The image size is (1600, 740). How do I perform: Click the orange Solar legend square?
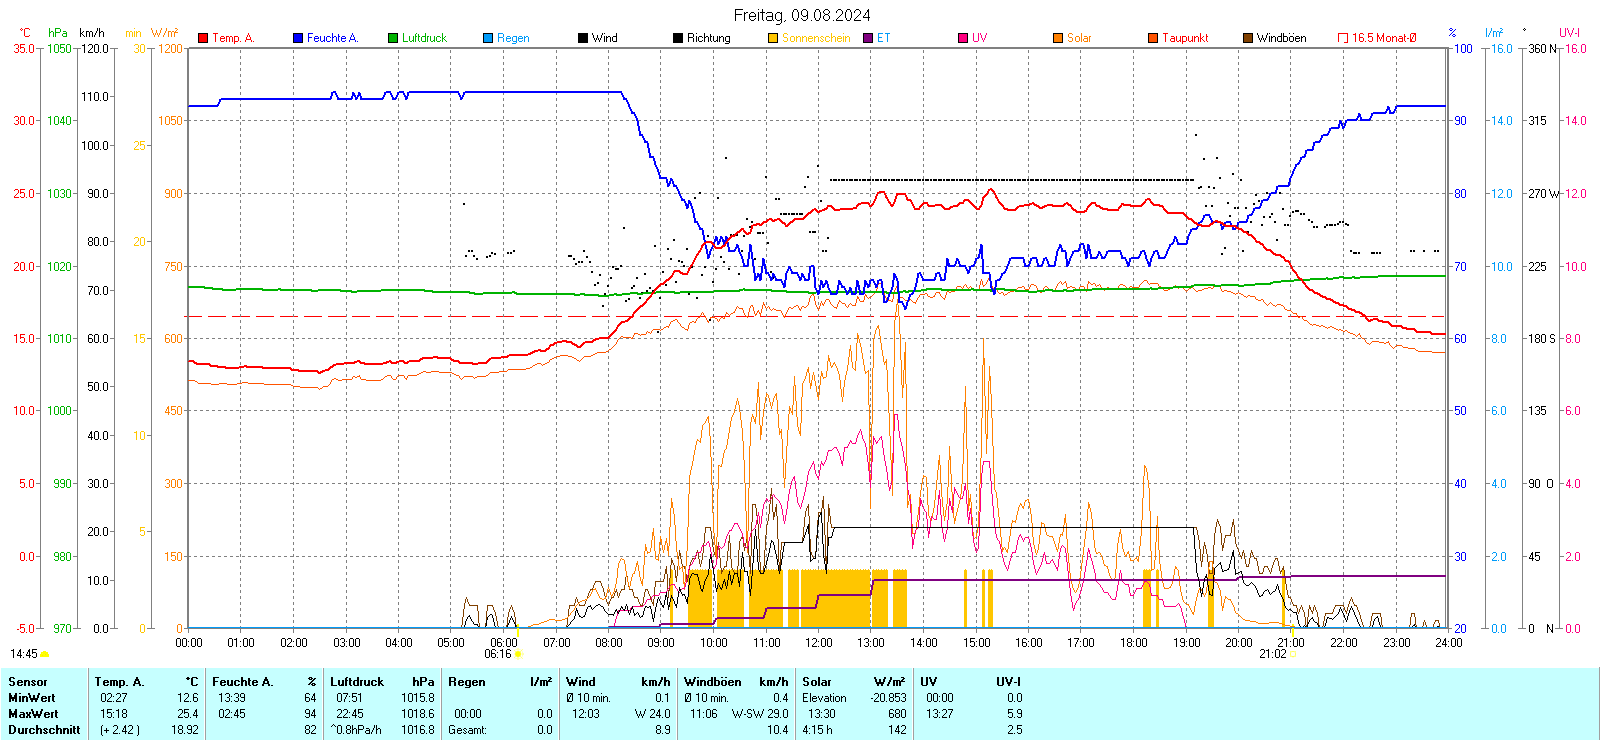pyautogui.click(x=1058, y=38)
